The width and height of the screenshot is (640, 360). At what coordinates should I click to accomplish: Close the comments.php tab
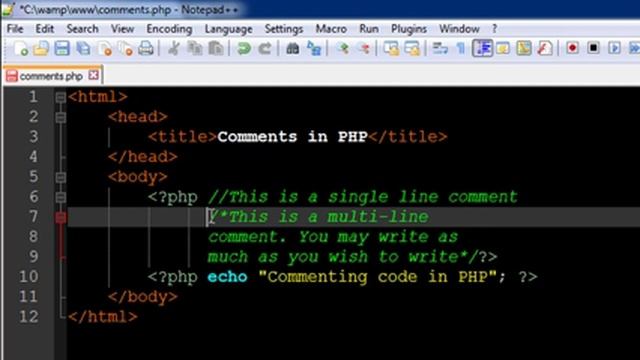coord(93,75)
